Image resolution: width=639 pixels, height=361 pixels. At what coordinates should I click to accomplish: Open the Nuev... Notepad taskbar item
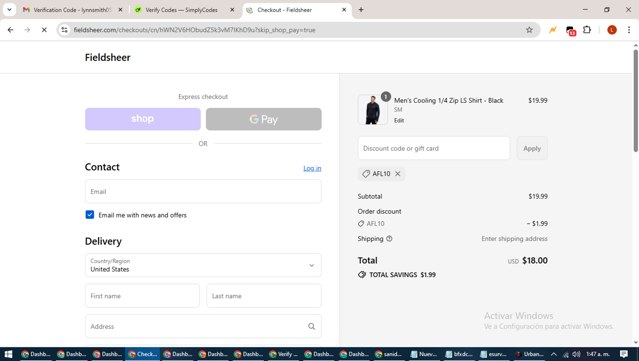tap(424, 354)
